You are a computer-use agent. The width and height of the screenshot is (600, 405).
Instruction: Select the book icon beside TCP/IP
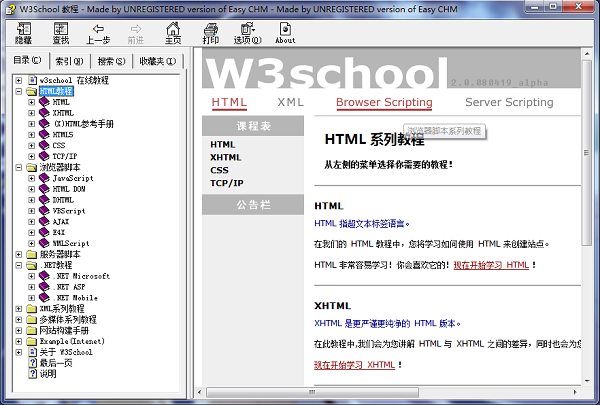point(44,156)
